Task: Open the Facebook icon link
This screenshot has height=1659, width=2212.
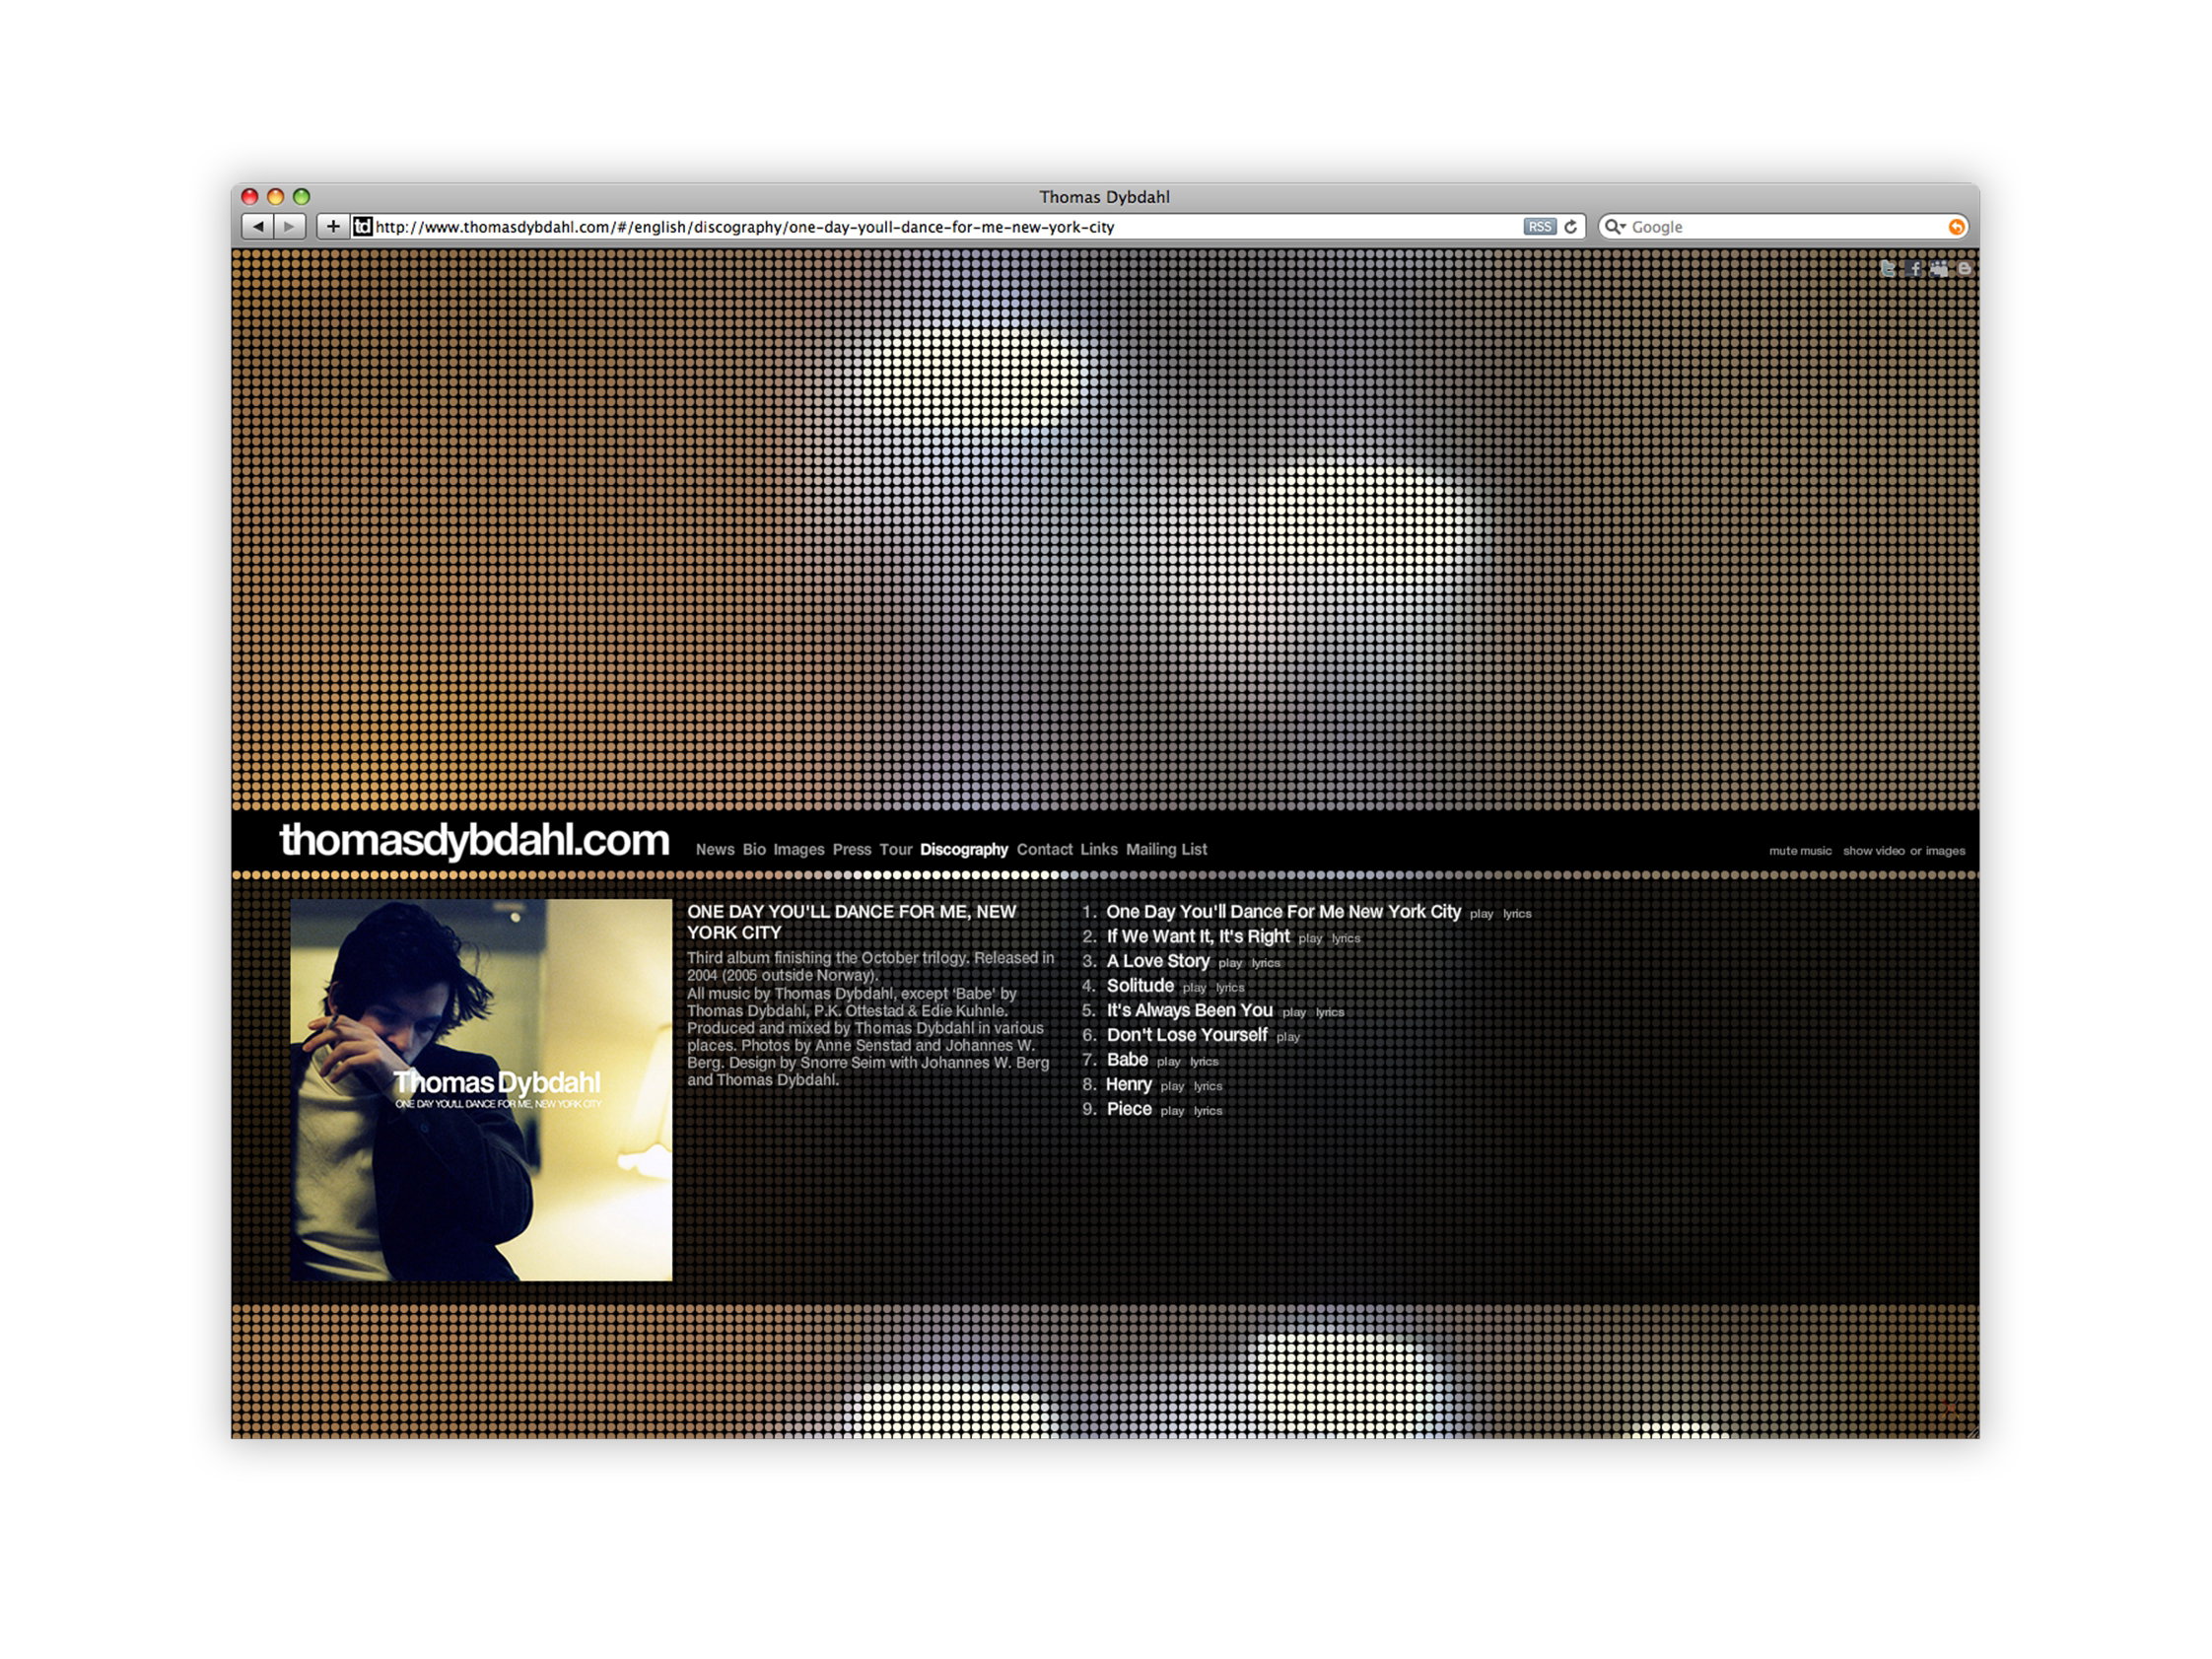Action: click(1914, 269)
